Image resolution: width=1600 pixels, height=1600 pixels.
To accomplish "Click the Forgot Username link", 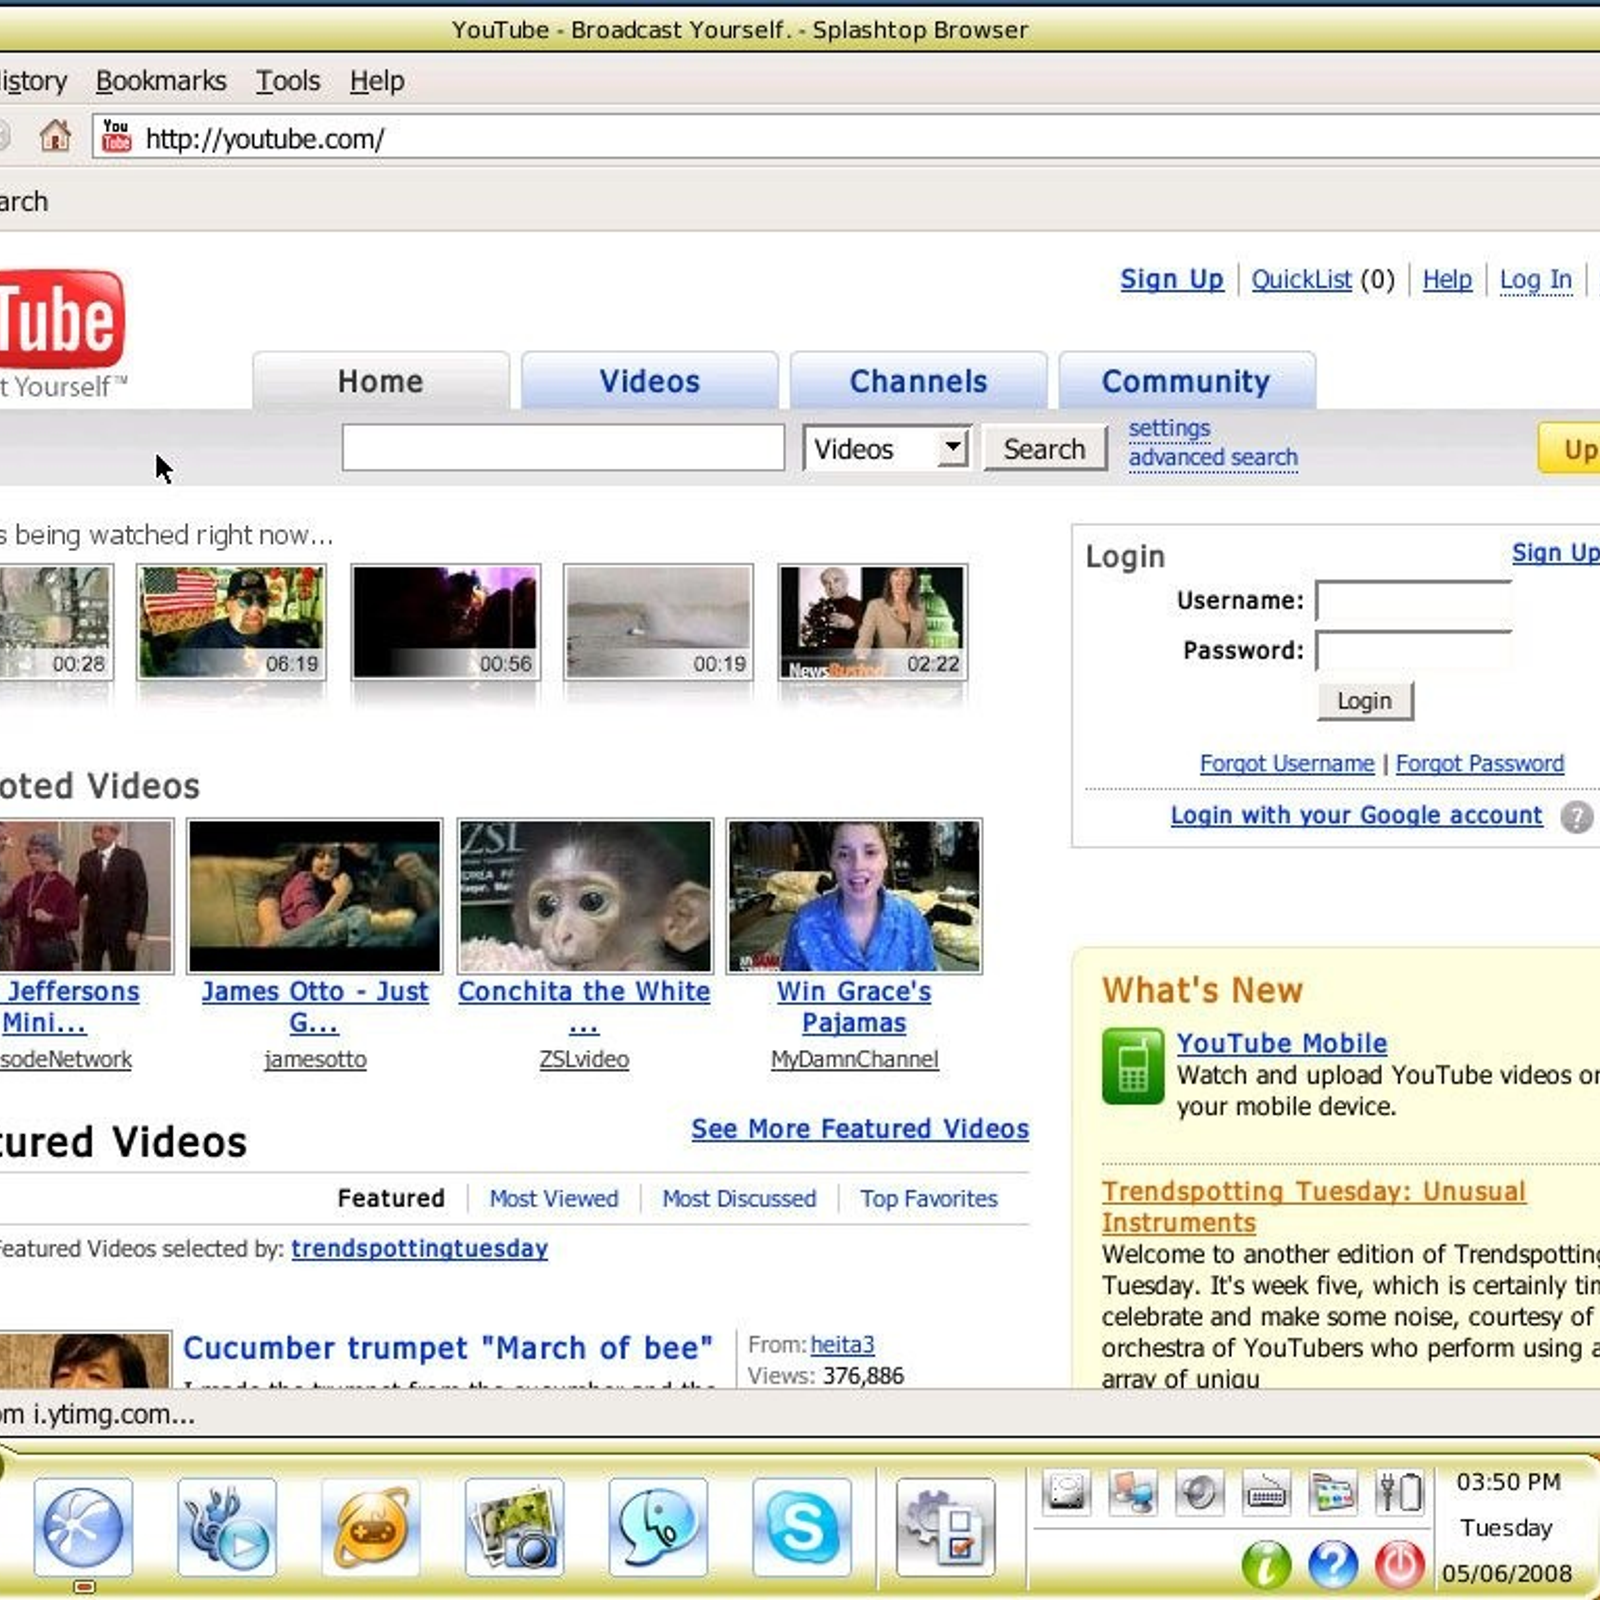I will click(x=1287, y=764).
